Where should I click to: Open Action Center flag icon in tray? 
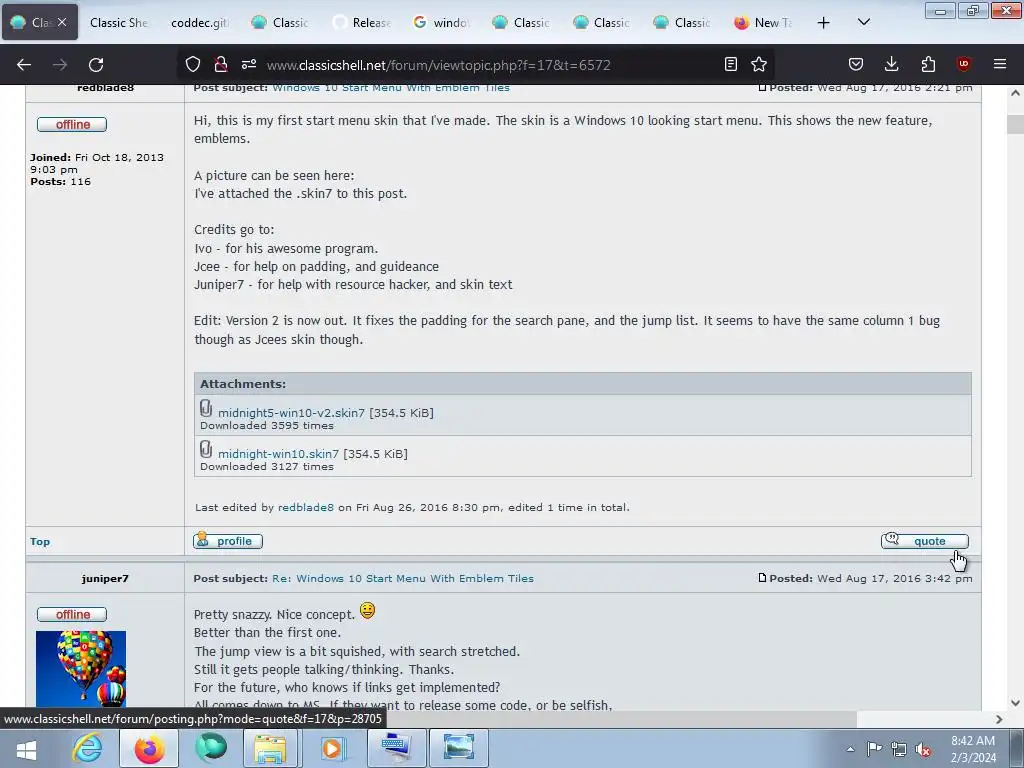[874, 749]
